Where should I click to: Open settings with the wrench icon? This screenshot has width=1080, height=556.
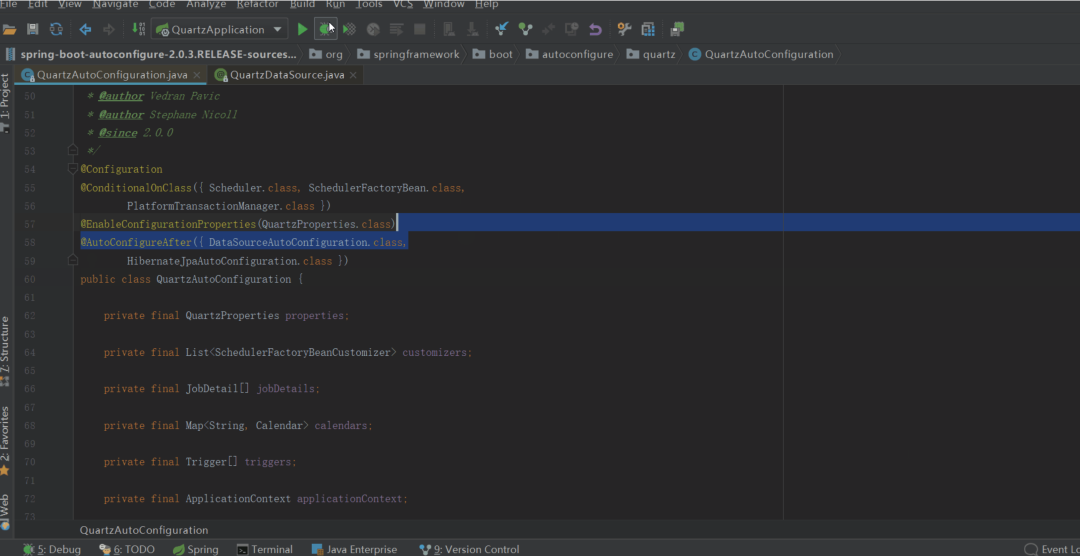coord(624,29)
